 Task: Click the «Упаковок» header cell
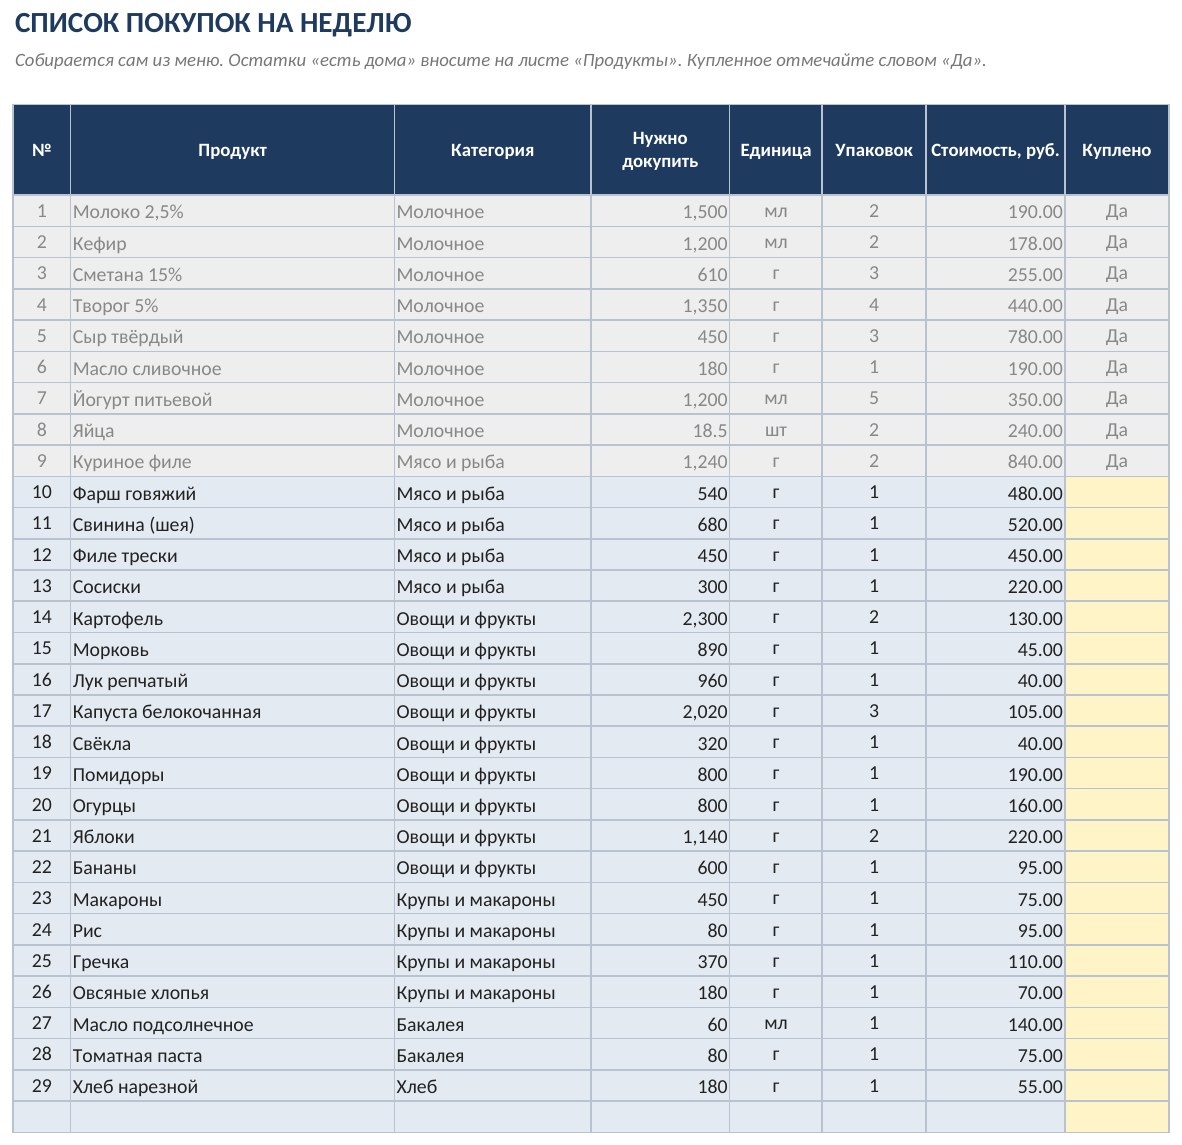coord(874,150)
